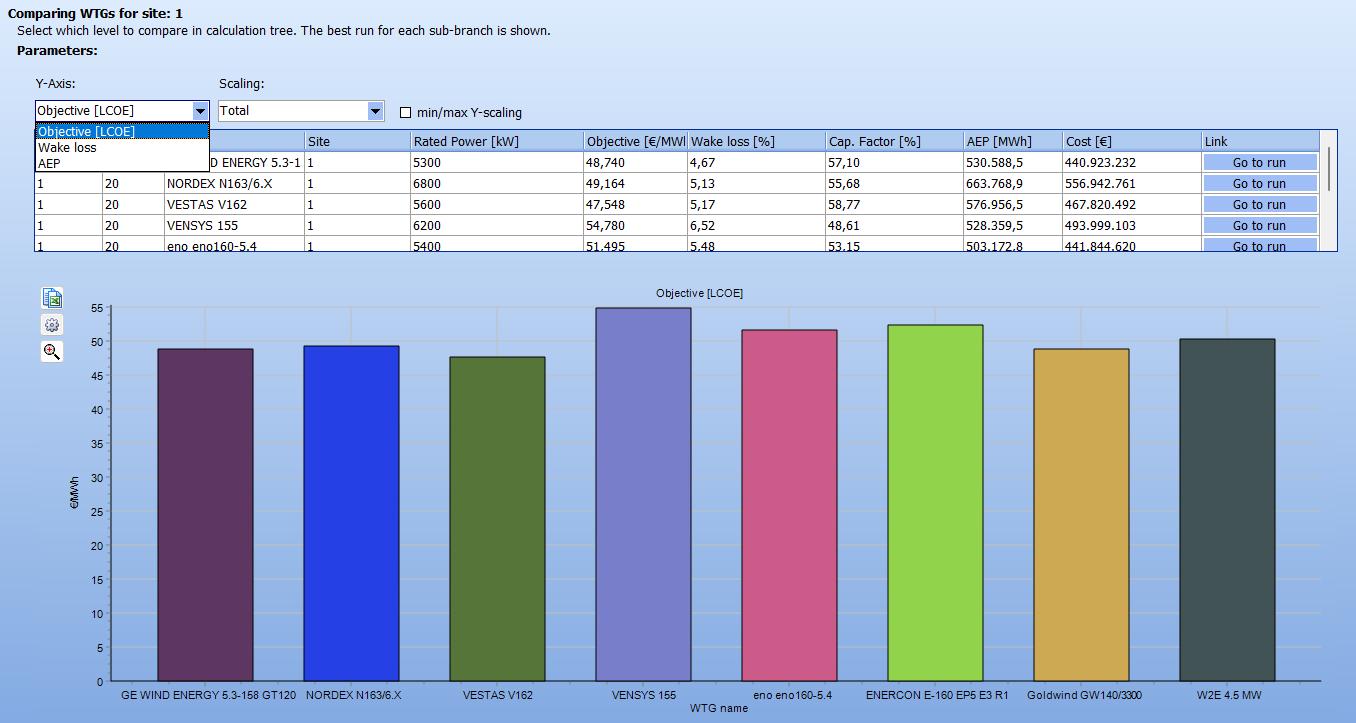Click the purple VENSYS 155 bar
Screen dimensions: 1356x723
[x=643, y=494]
